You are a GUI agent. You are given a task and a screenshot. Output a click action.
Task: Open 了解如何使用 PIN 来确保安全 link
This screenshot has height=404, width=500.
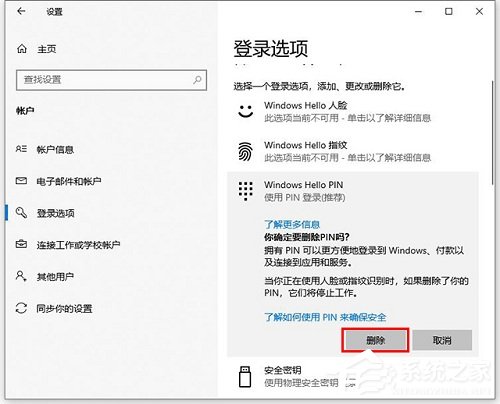coord(325,317)
